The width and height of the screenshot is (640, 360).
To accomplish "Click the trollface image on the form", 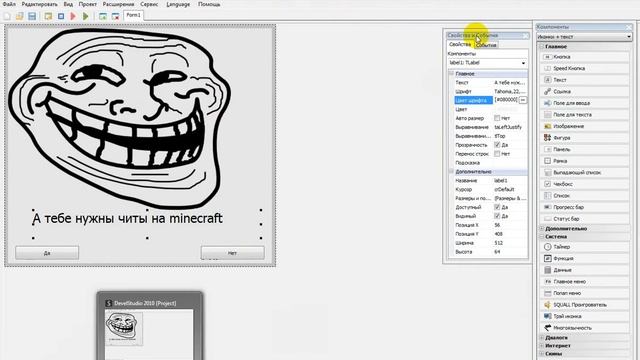I will click(120, 118).
